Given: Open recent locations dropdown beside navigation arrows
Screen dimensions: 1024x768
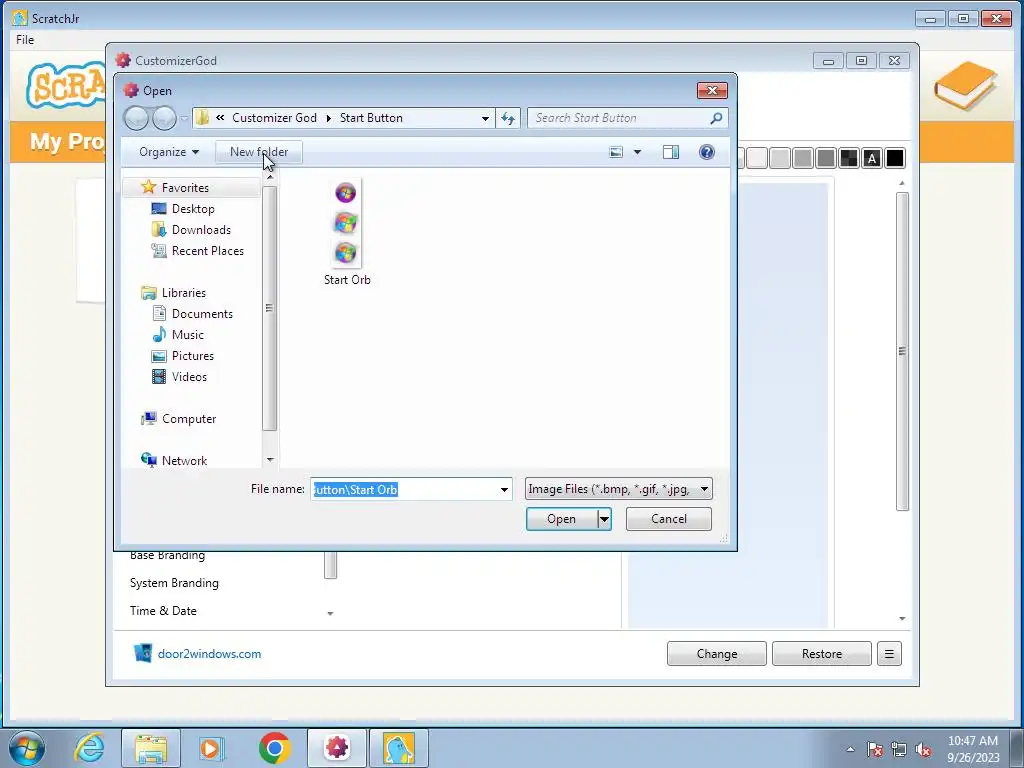Looking at the screenshot, I should pos(185,118).
